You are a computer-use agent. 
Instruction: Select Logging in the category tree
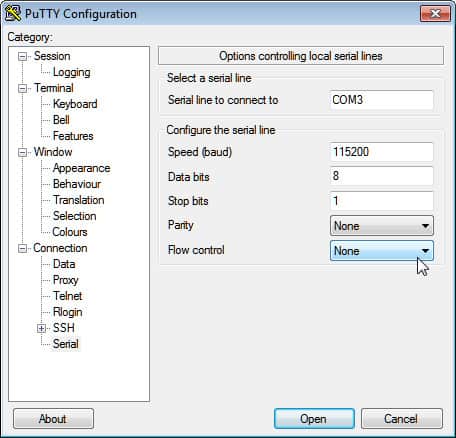tap(72, 72)
